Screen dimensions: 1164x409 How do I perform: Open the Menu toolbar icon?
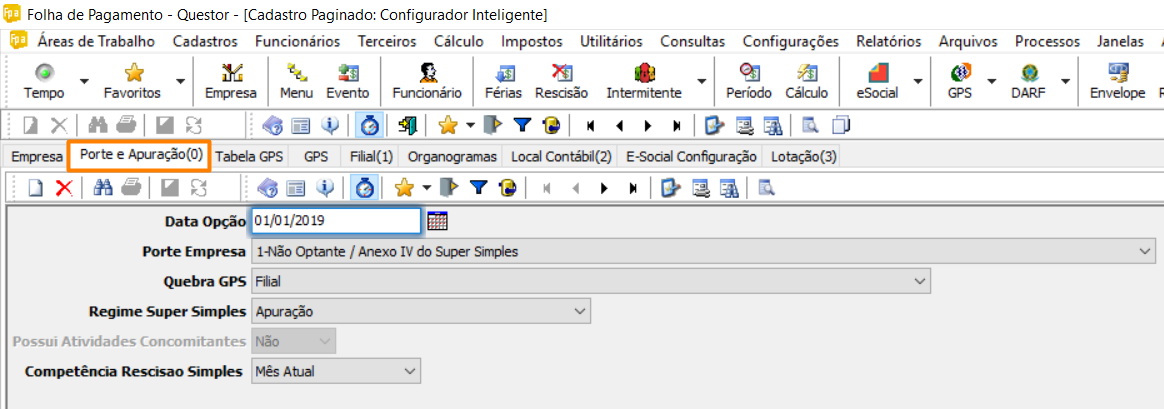[x=296, y=81]
